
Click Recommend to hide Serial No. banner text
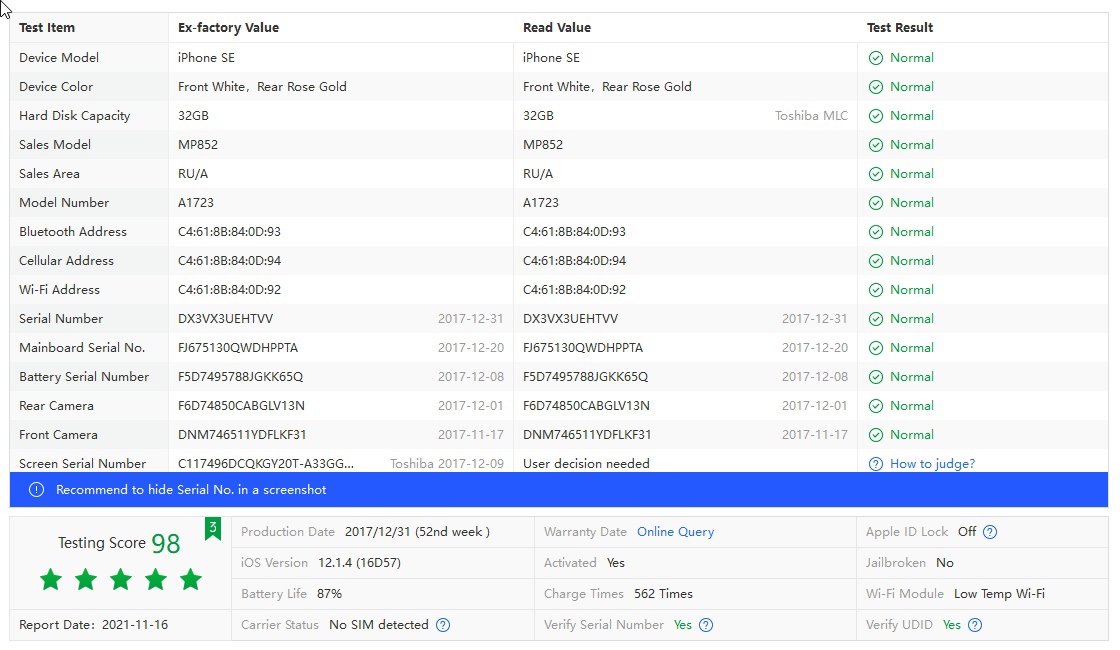191,490
